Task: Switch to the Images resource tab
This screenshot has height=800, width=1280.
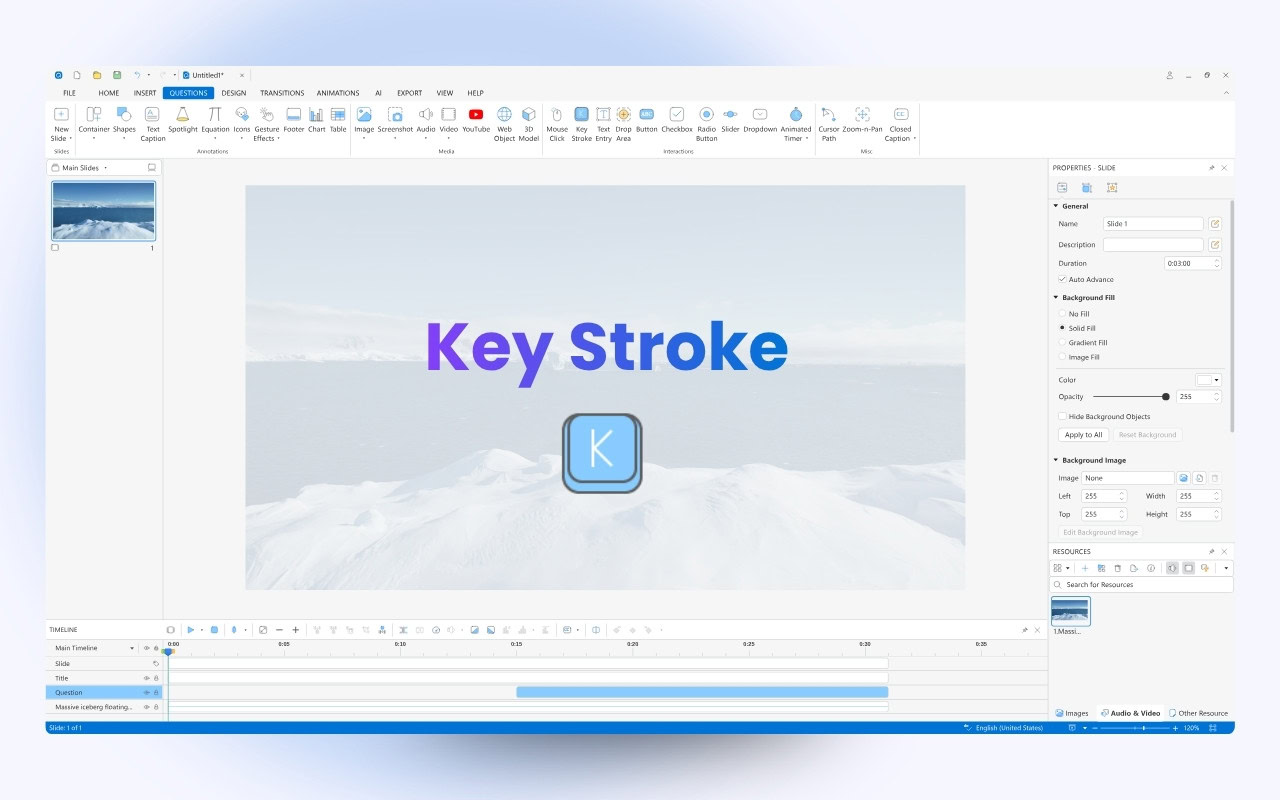Action: 1071,713
